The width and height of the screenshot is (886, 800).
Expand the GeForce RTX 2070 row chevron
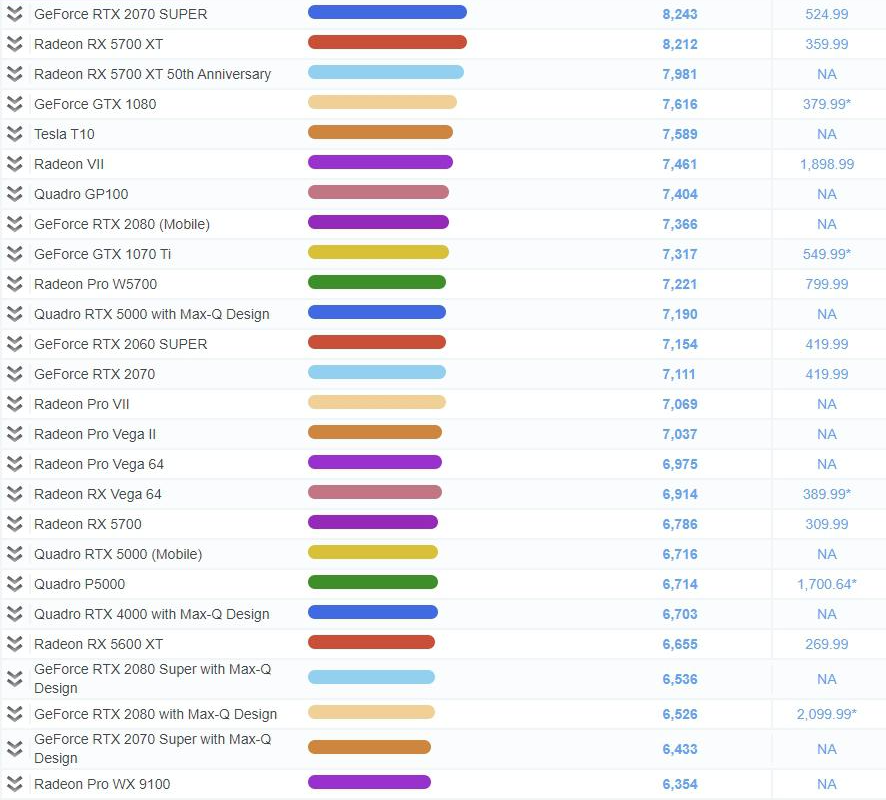(x=14, y=373)
